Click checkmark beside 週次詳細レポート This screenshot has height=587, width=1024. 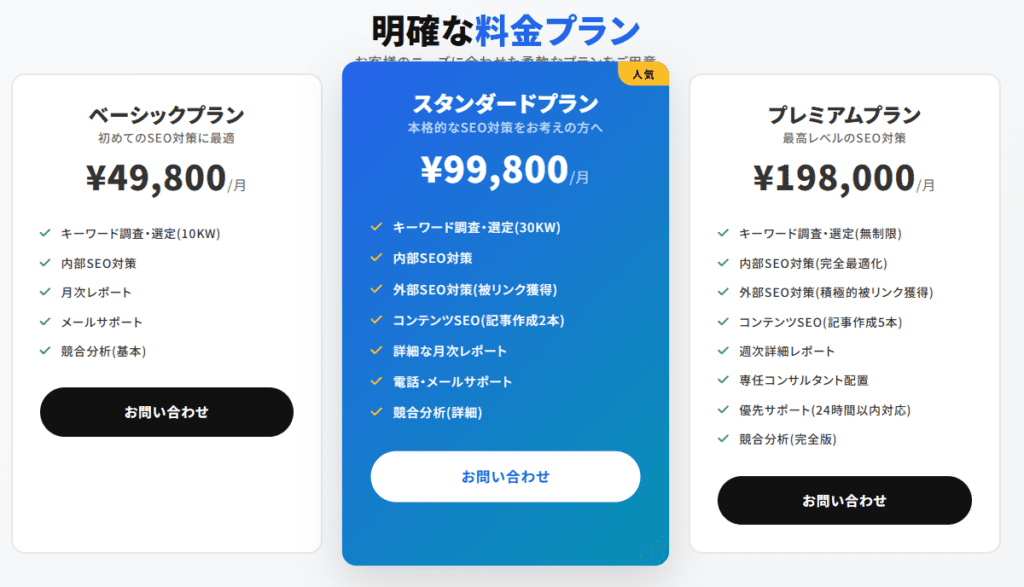click(x=723, y=350)
